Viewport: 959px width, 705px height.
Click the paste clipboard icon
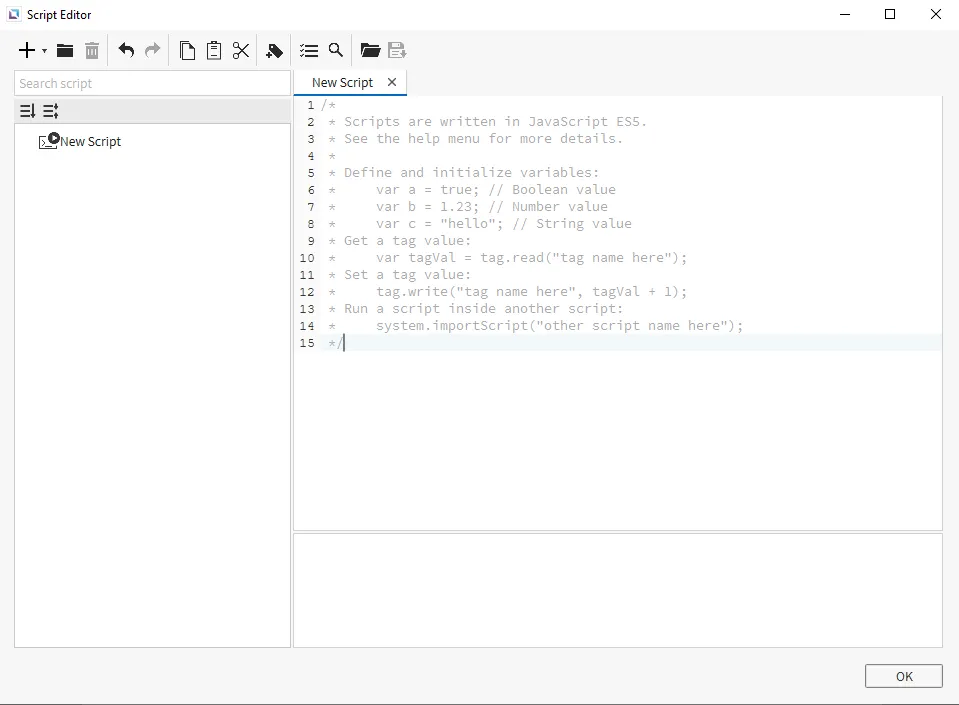tap(214, 51)
